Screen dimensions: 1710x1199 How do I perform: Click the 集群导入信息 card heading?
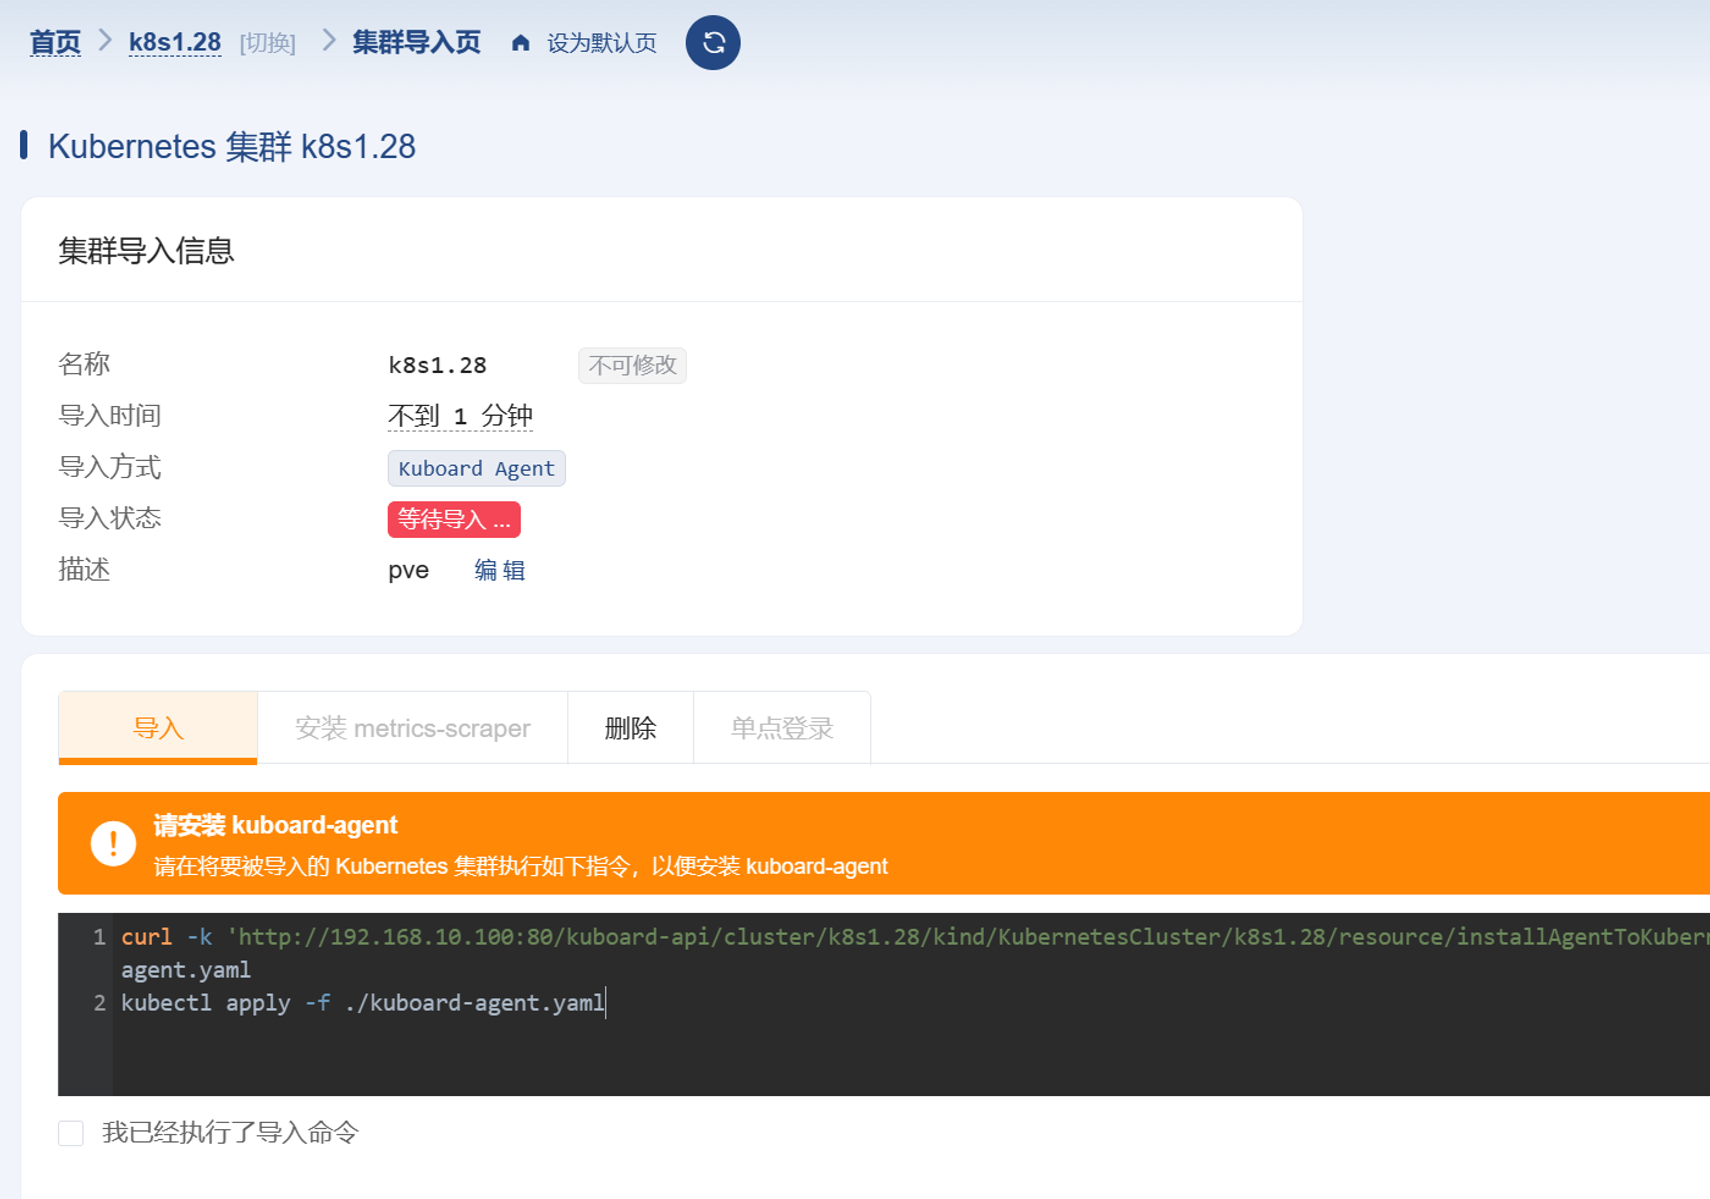(146, 250)
